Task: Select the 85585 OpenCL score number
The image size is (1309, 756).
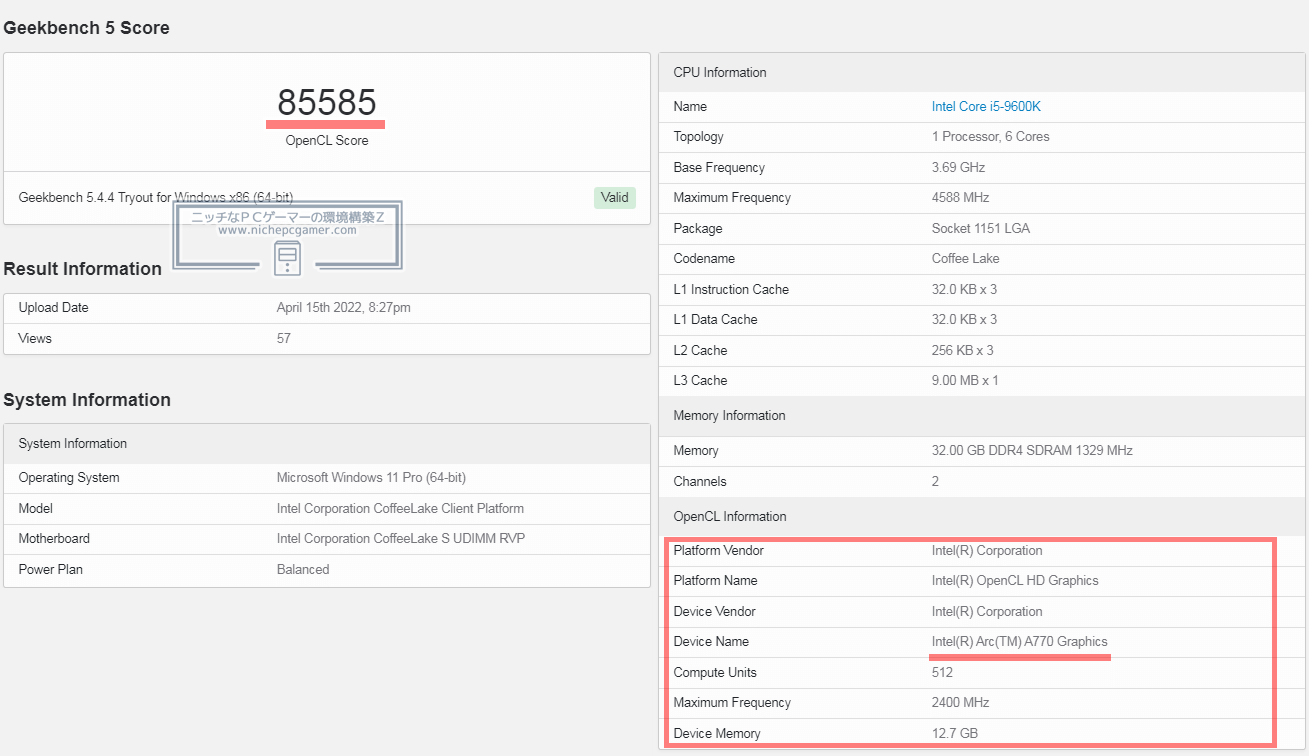Action: point(327,103)
